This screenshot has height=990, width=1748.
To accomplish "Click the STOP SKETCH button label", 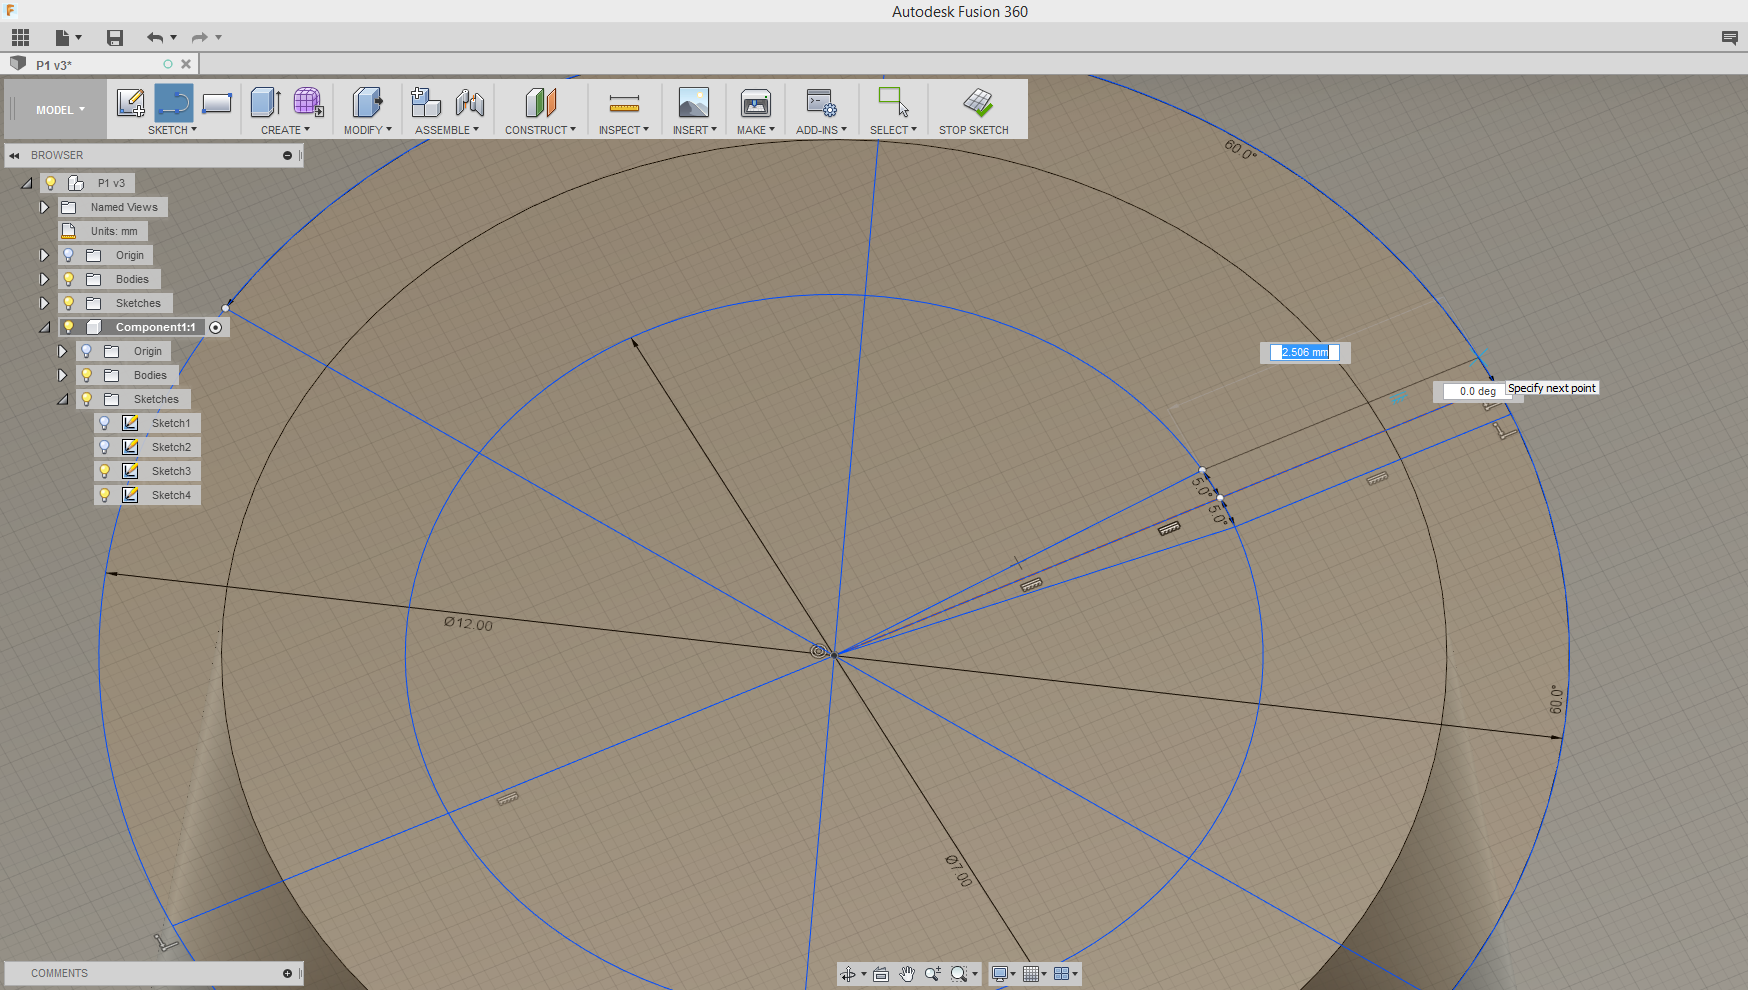I will [973, 130].
